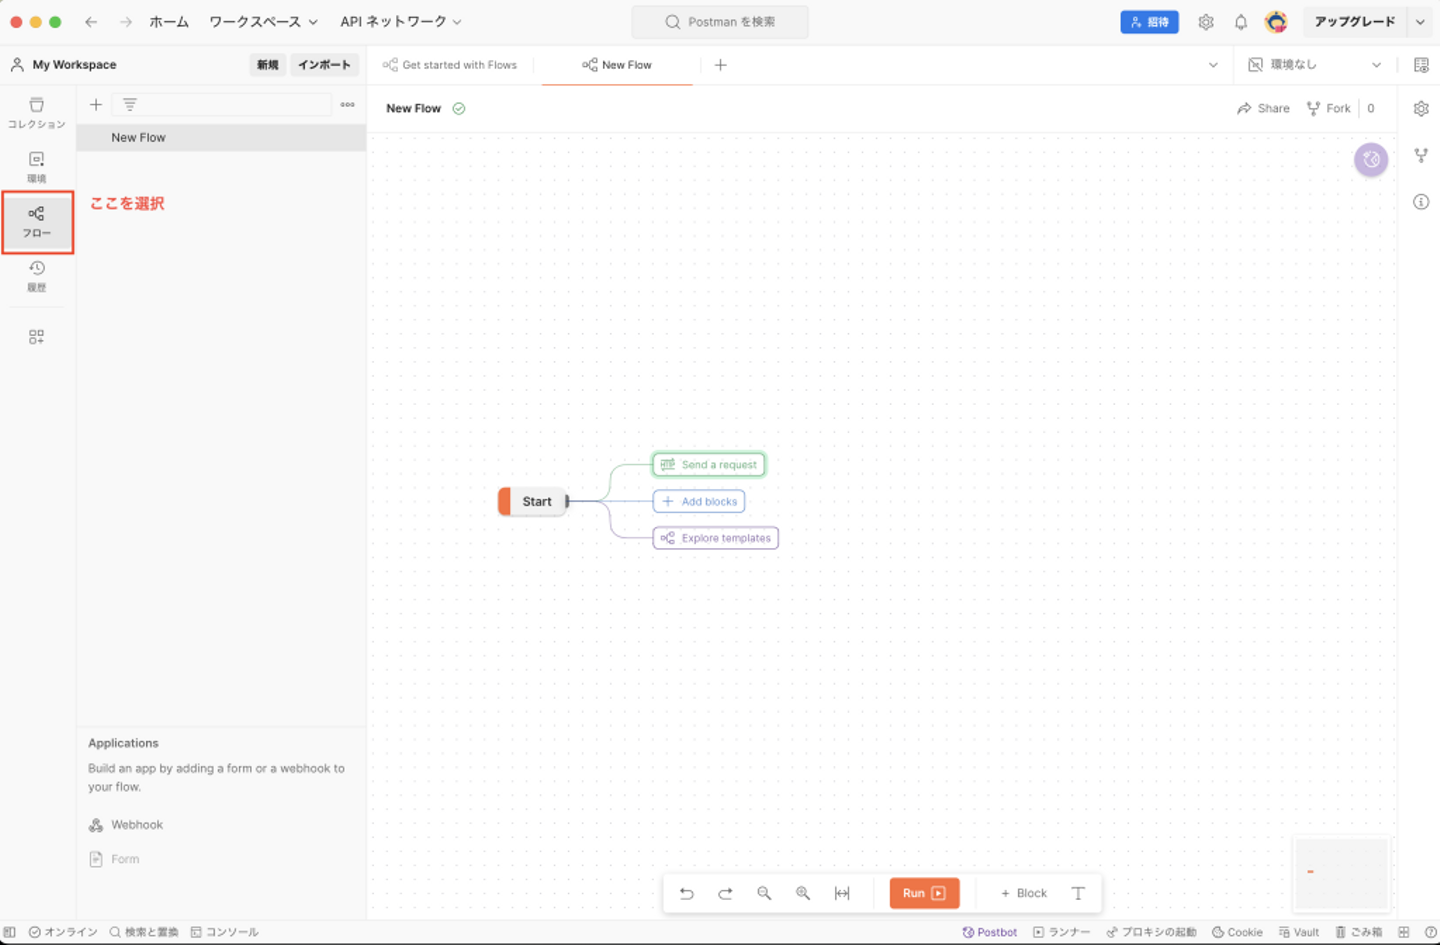The image size is (1440, 945).
Task: Expand the API Network dropdown
Action: point(401,22)
